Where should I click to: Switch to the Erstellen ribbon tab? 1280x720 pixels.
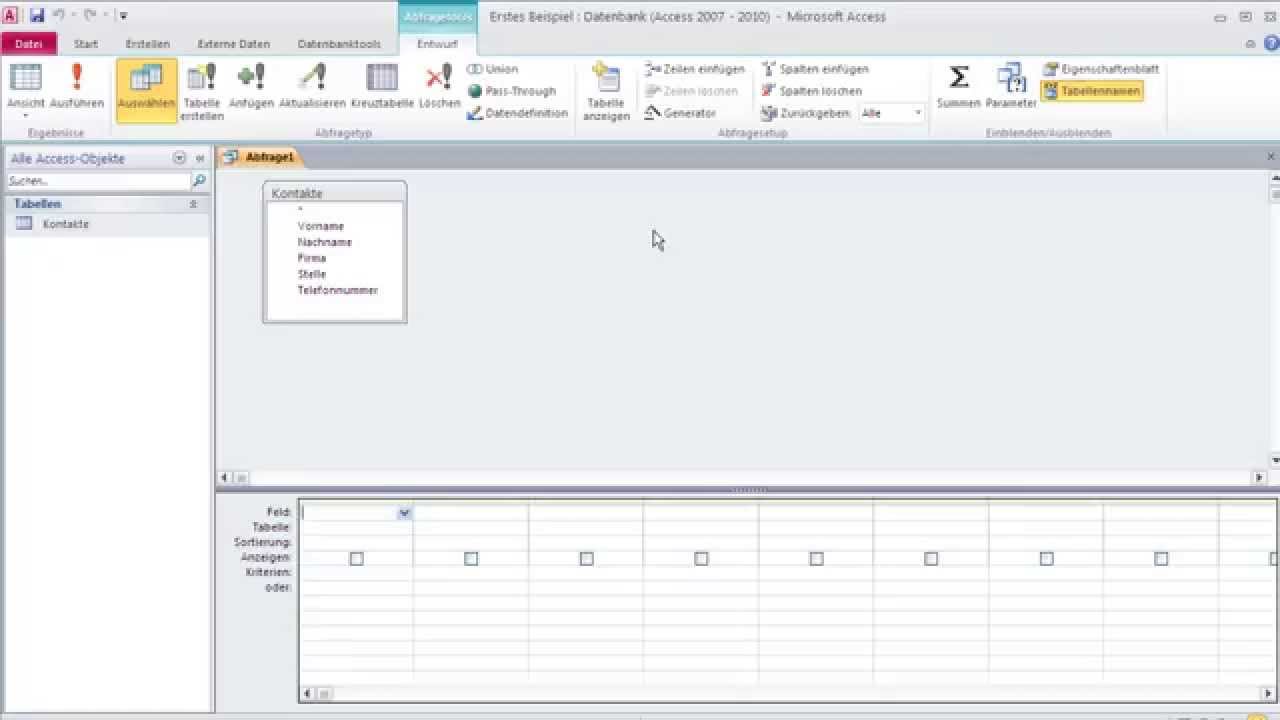(x=148, y=44)
